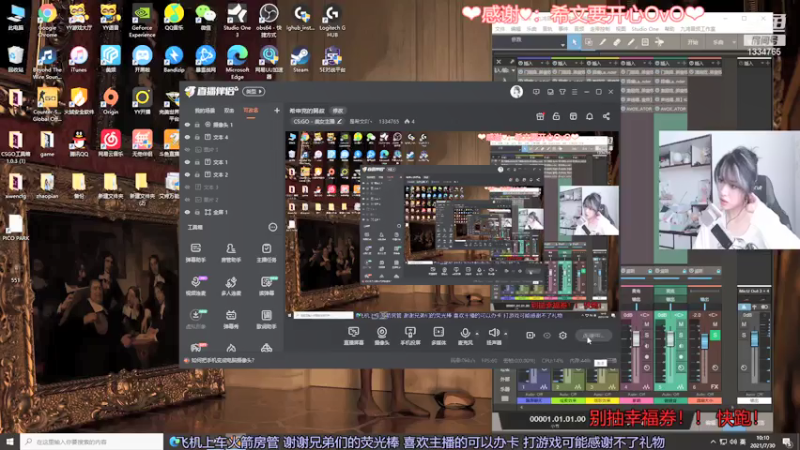Hide the 文本 2 source eye icon
Viewport: 800px width, 450px height.
[x=187, y=174]
